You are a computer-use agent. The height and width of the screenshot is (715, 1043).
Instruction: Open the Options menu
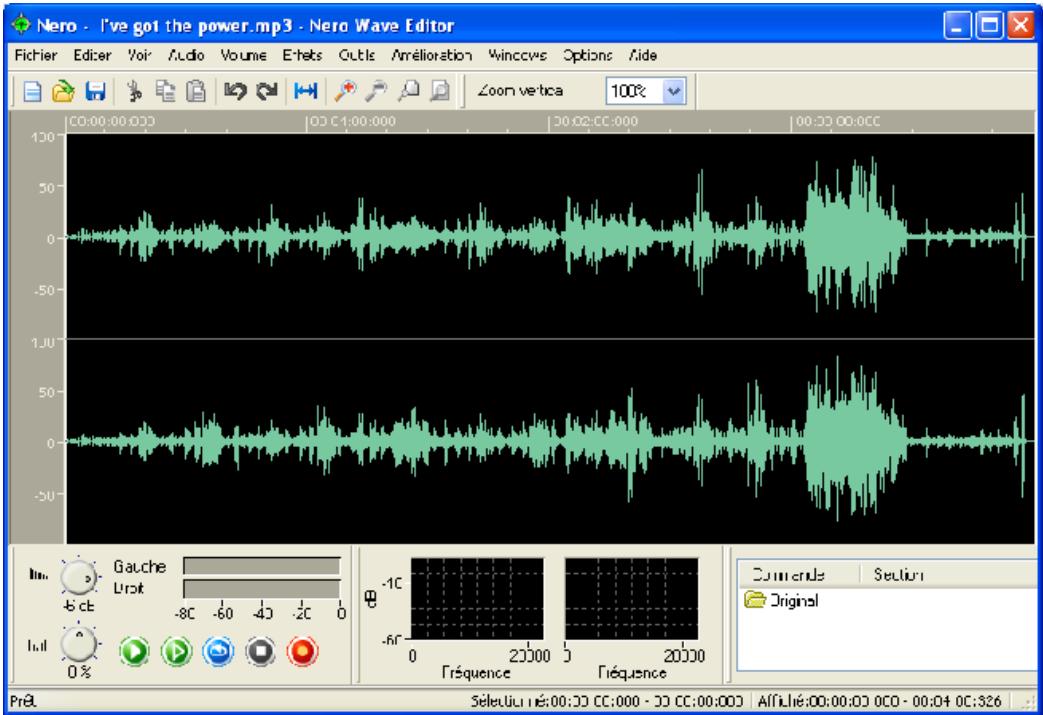point(587,55)
